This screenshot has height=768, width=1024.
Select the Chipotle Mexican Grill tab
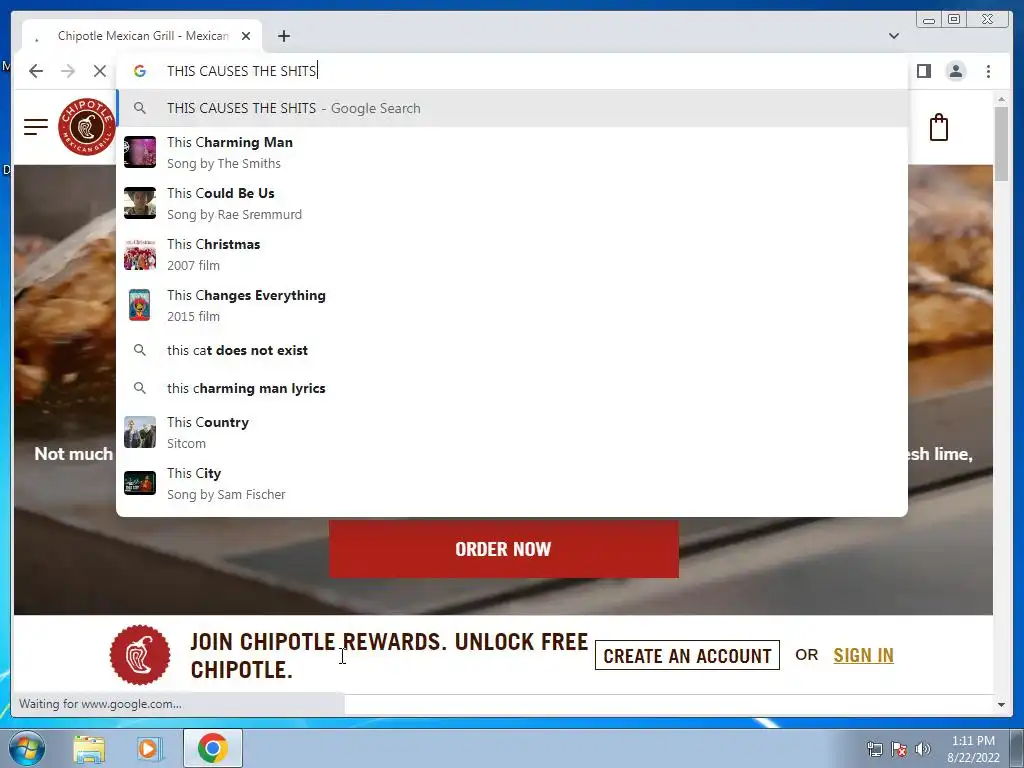pyautogui.click(x=142, y=36)
